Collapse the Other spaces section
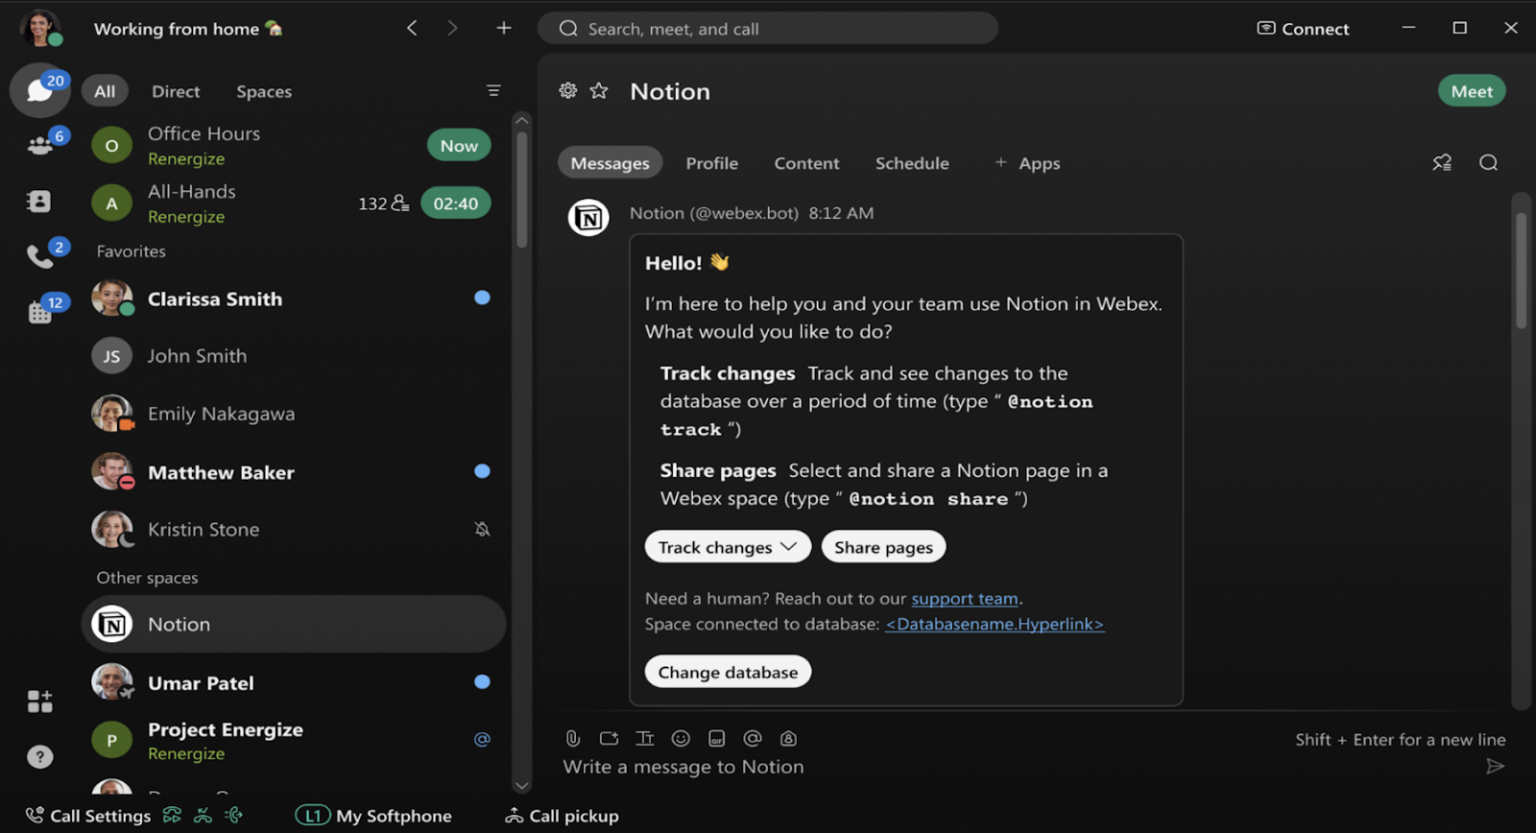 pos(147,577)
